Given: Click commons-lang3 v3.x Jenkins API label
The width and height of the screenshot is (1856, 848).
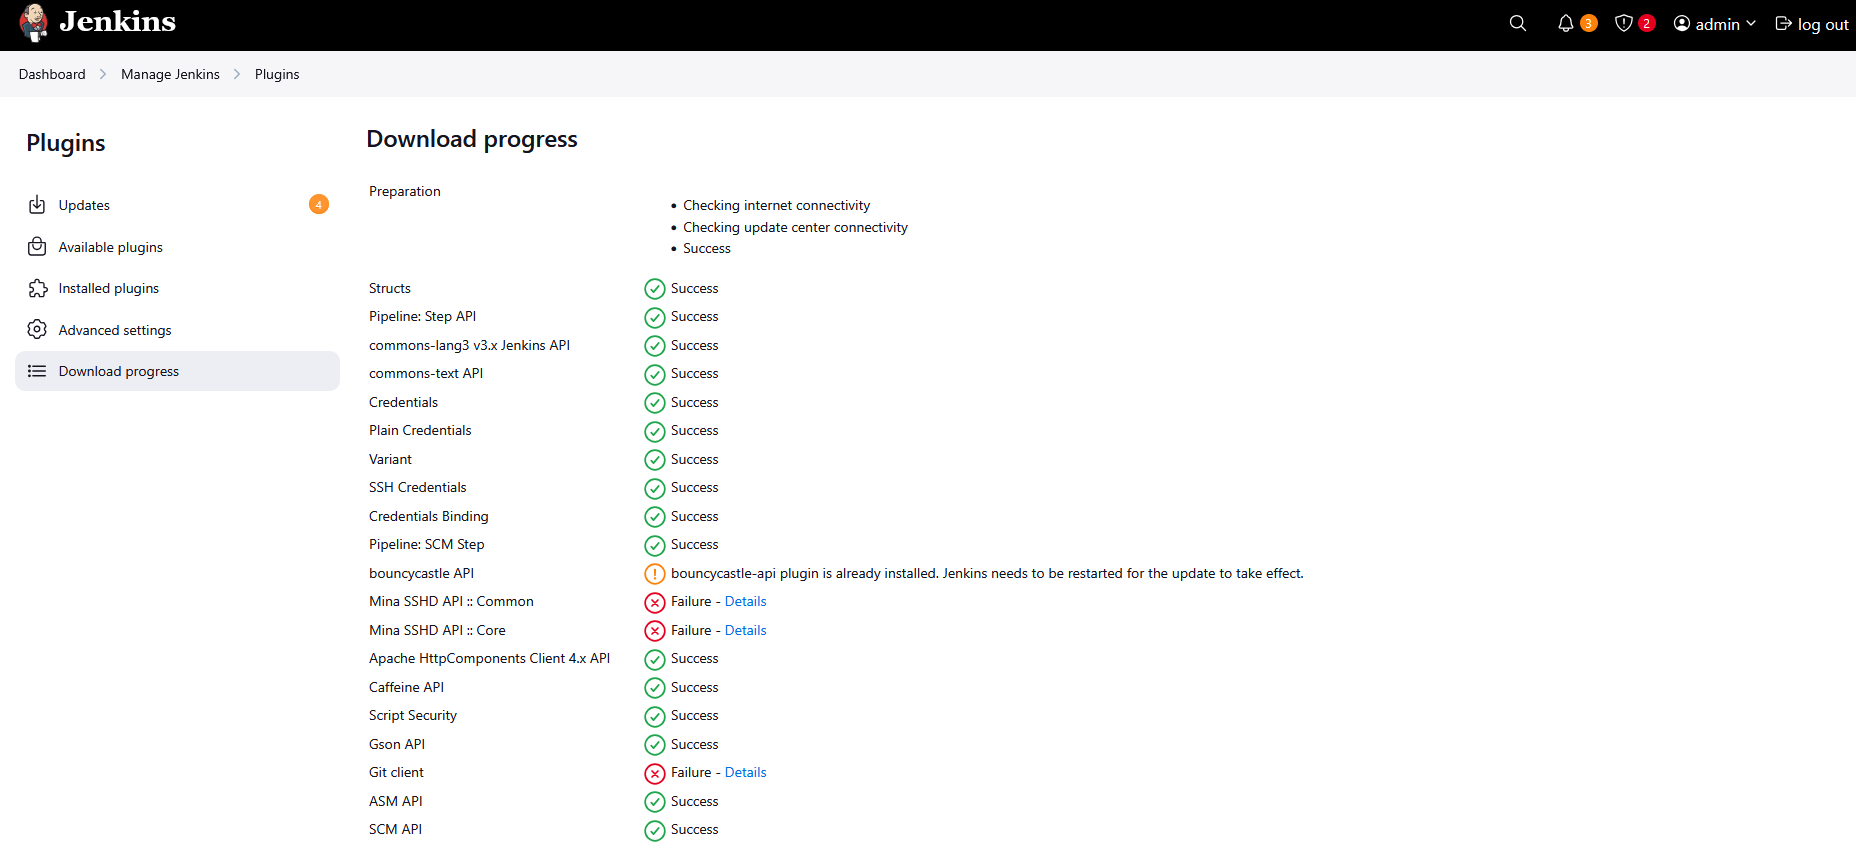Looking at the screenshot, I should 469,345.
